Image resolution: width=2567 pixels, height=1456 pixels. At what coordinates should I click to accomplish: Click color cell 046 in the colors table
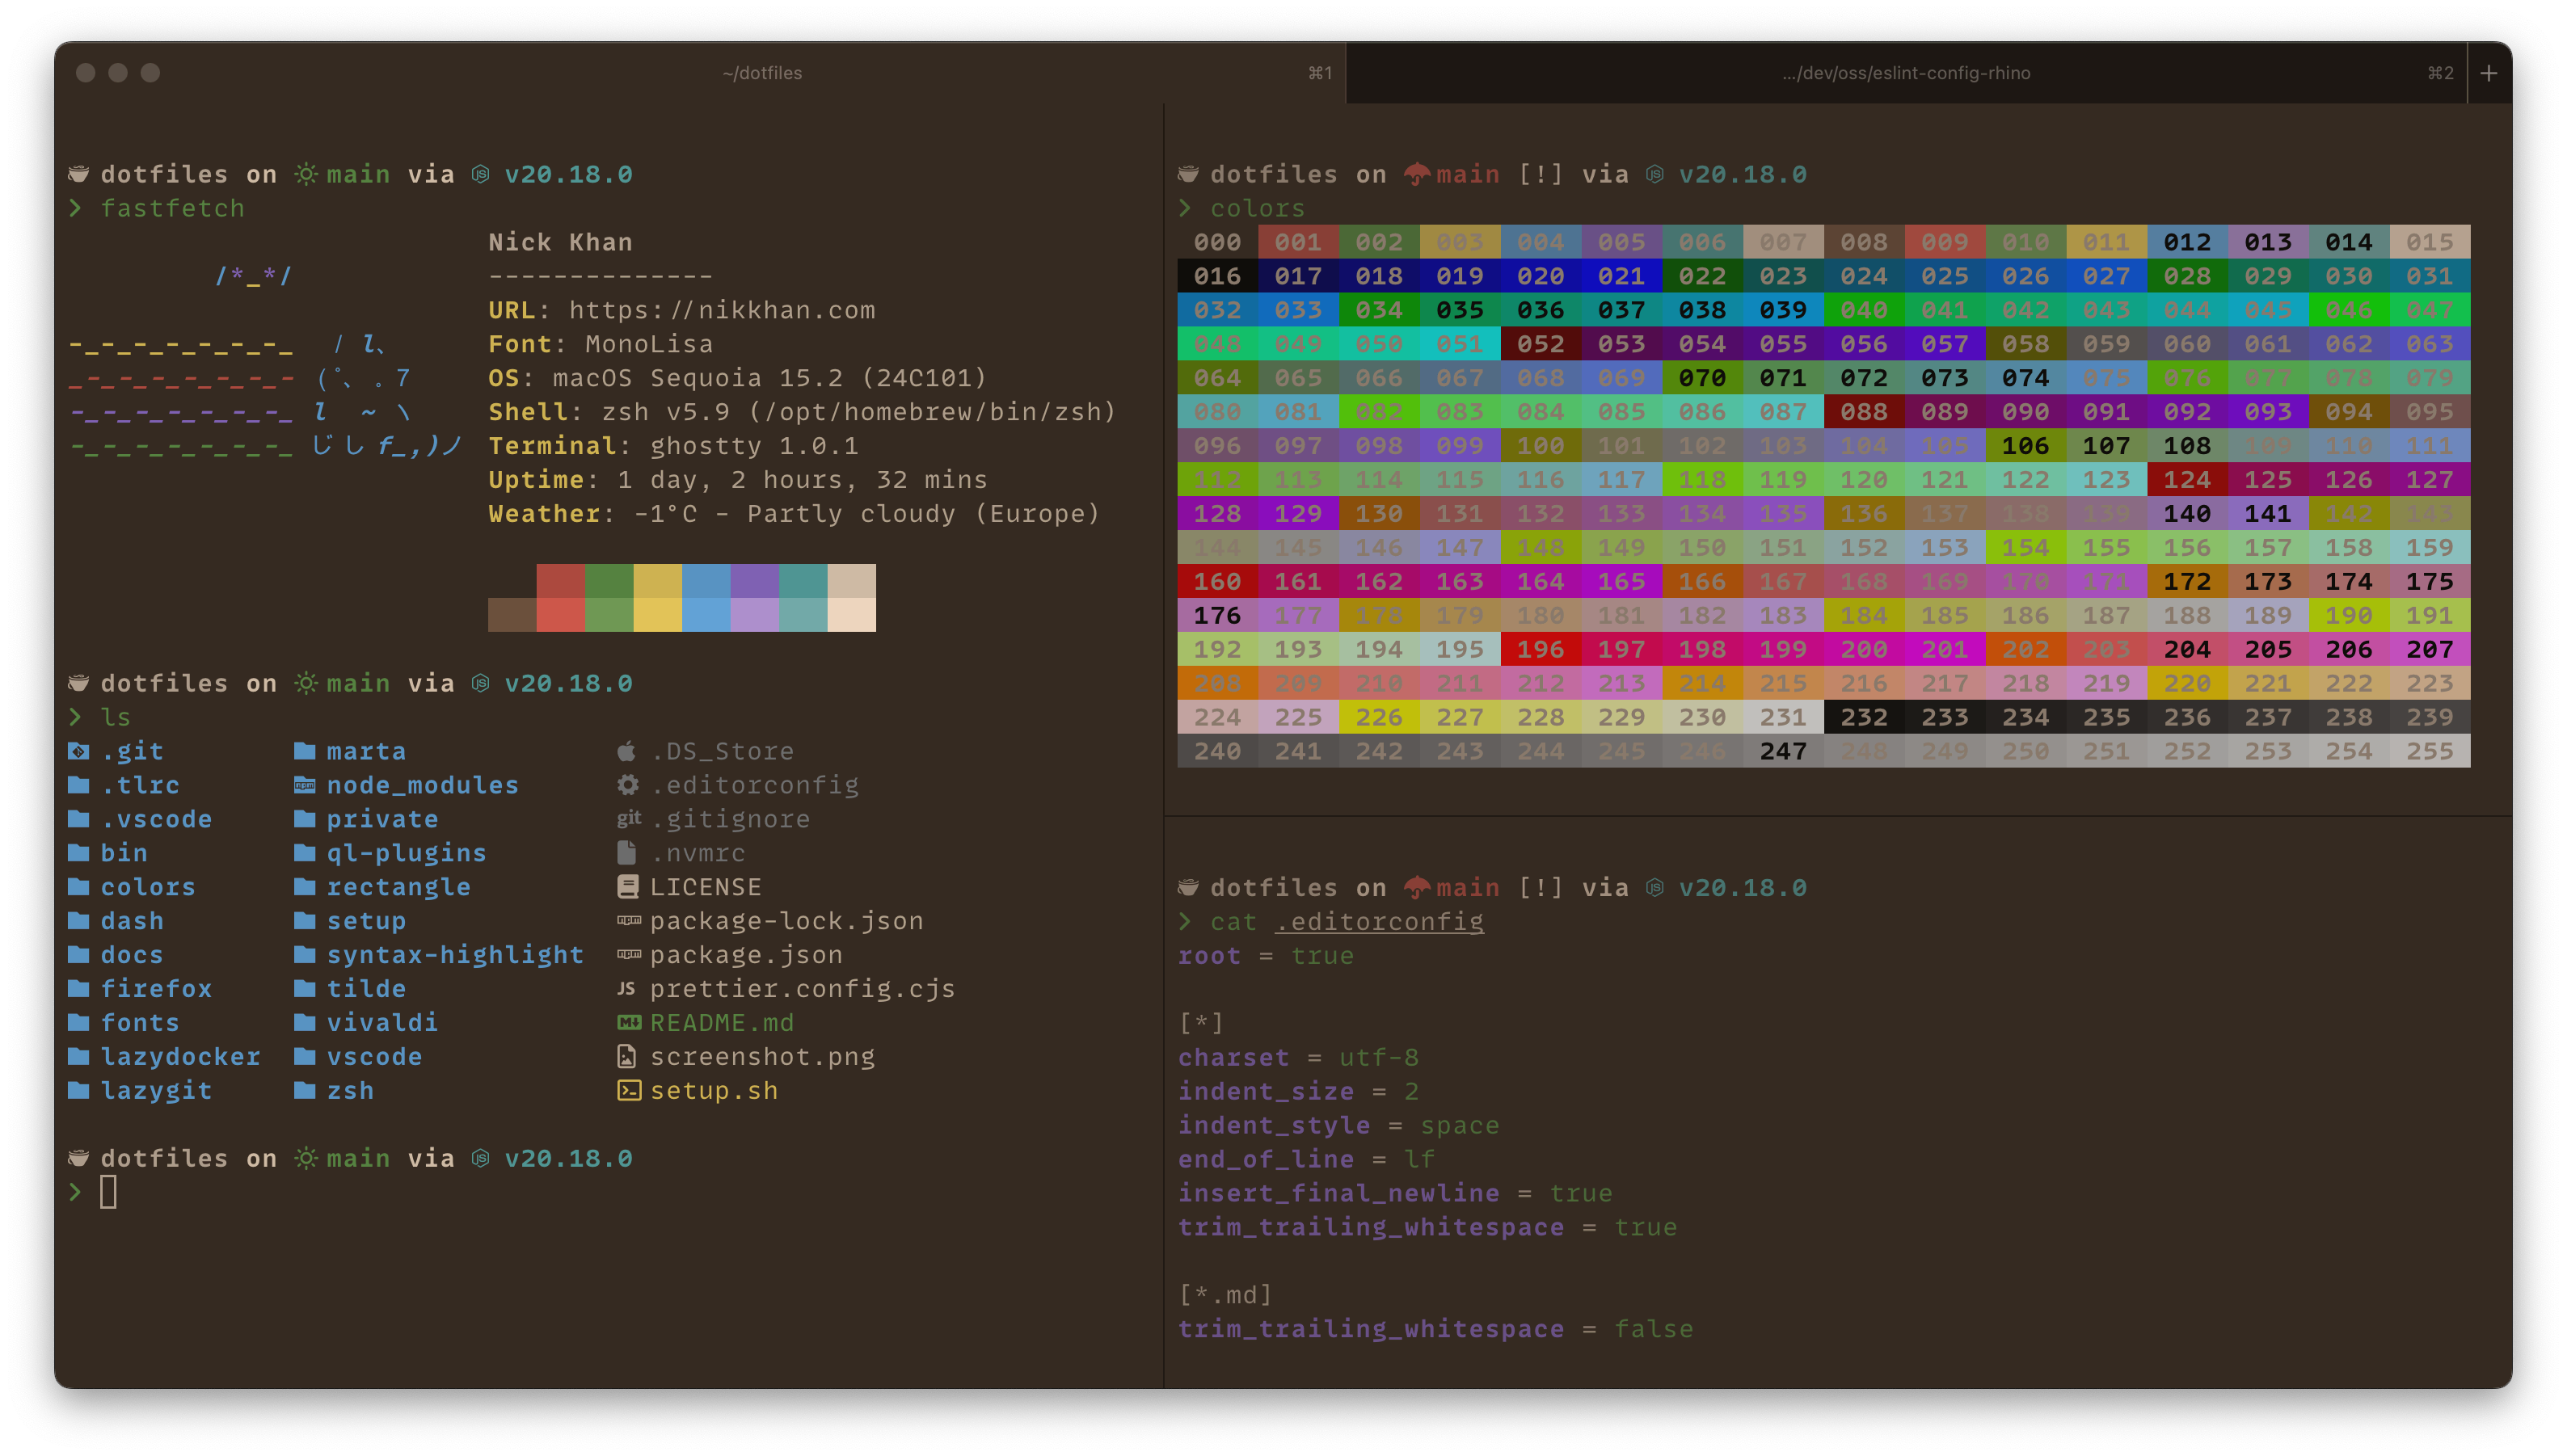[2349, 310]
